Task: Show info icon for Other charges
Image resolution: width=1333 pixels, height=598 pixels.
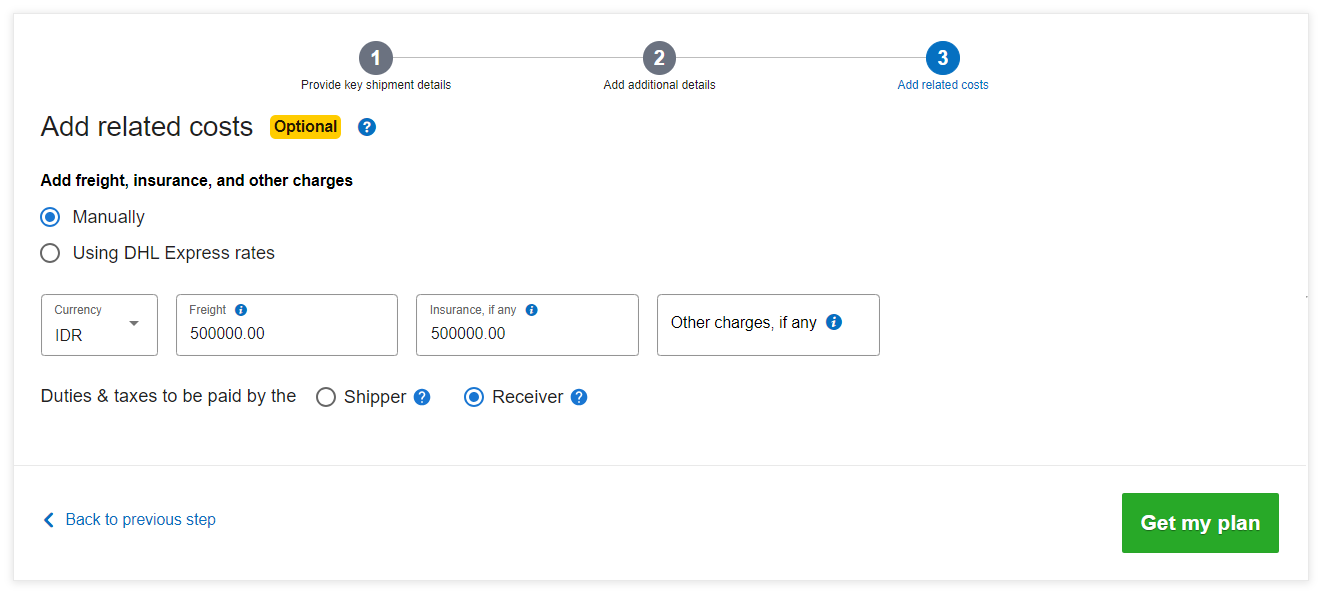Action: click(834, 322)
